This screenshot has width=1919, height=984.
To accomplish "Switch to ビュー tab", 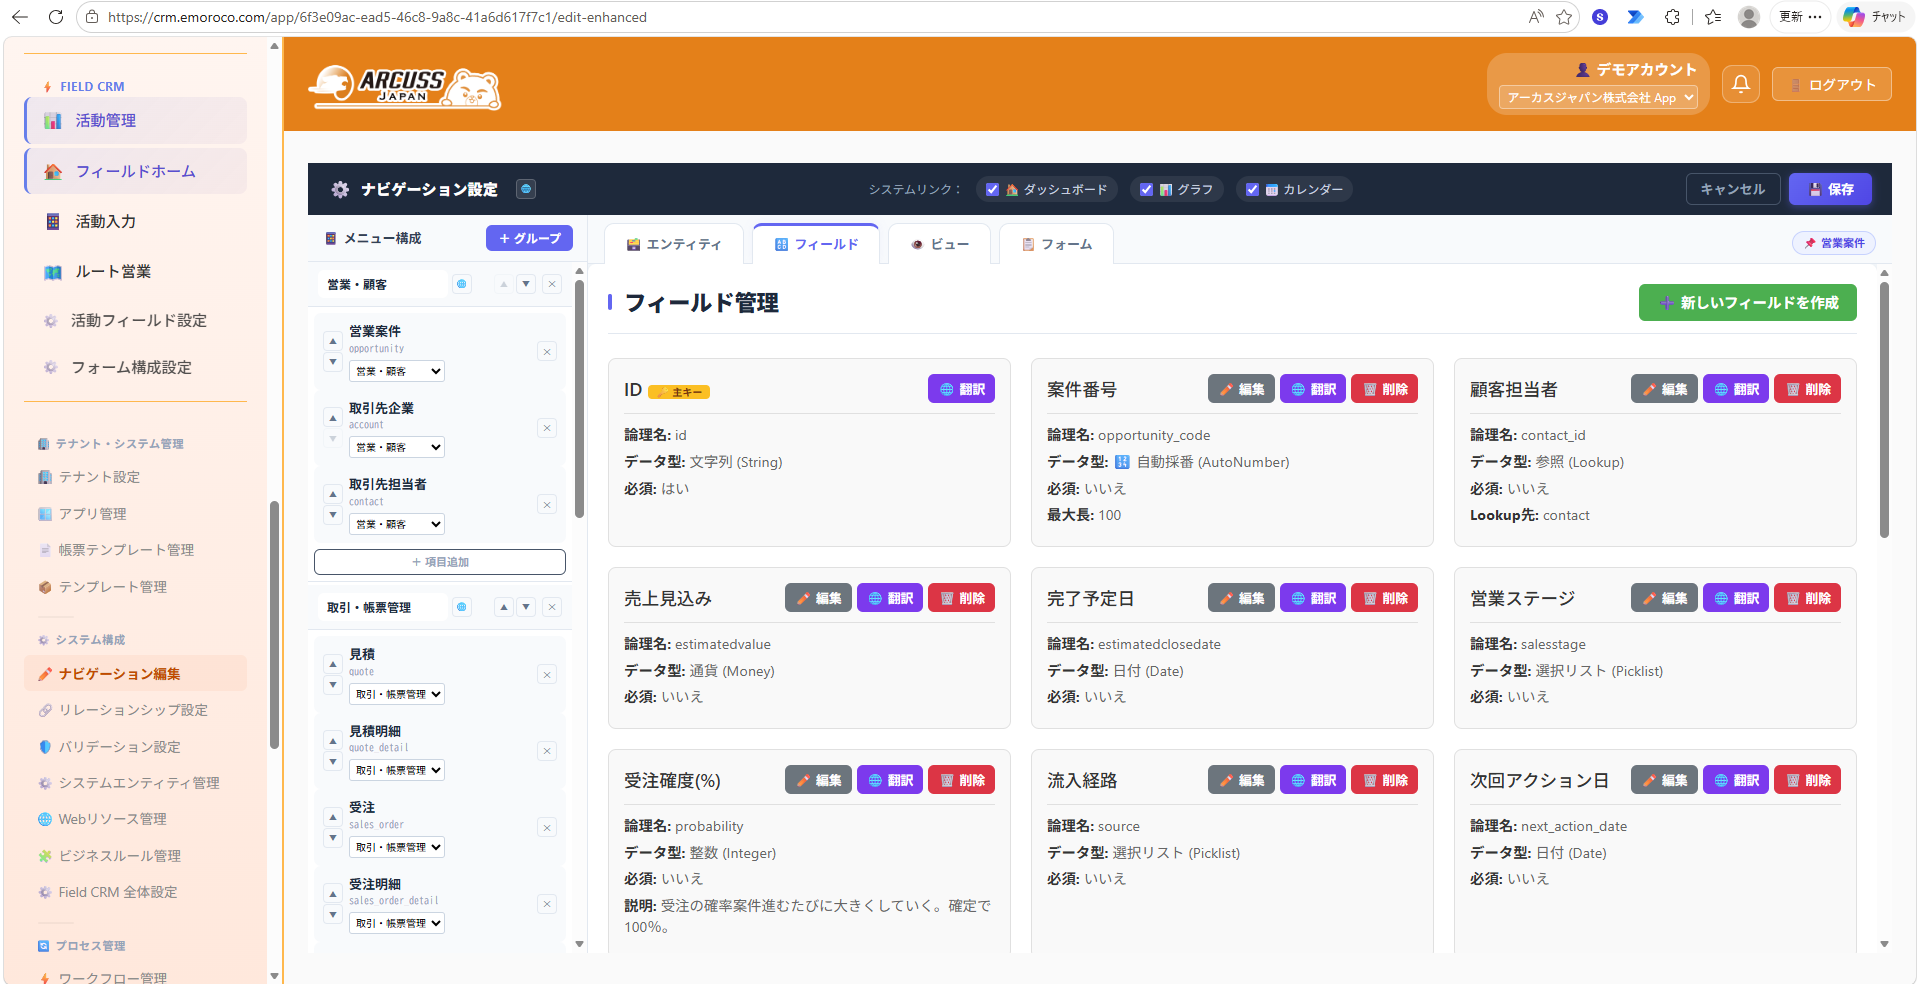I will 940,244.
